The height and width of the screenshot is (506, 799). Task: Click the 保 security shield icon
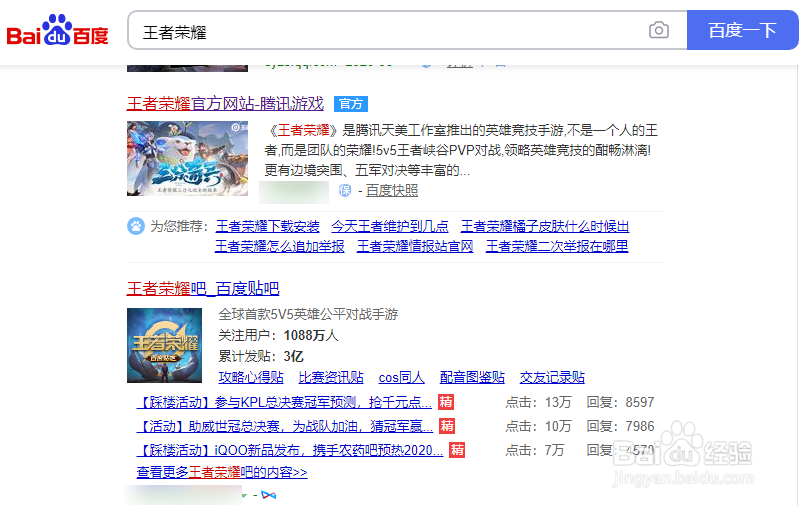(x=345, y=191)
